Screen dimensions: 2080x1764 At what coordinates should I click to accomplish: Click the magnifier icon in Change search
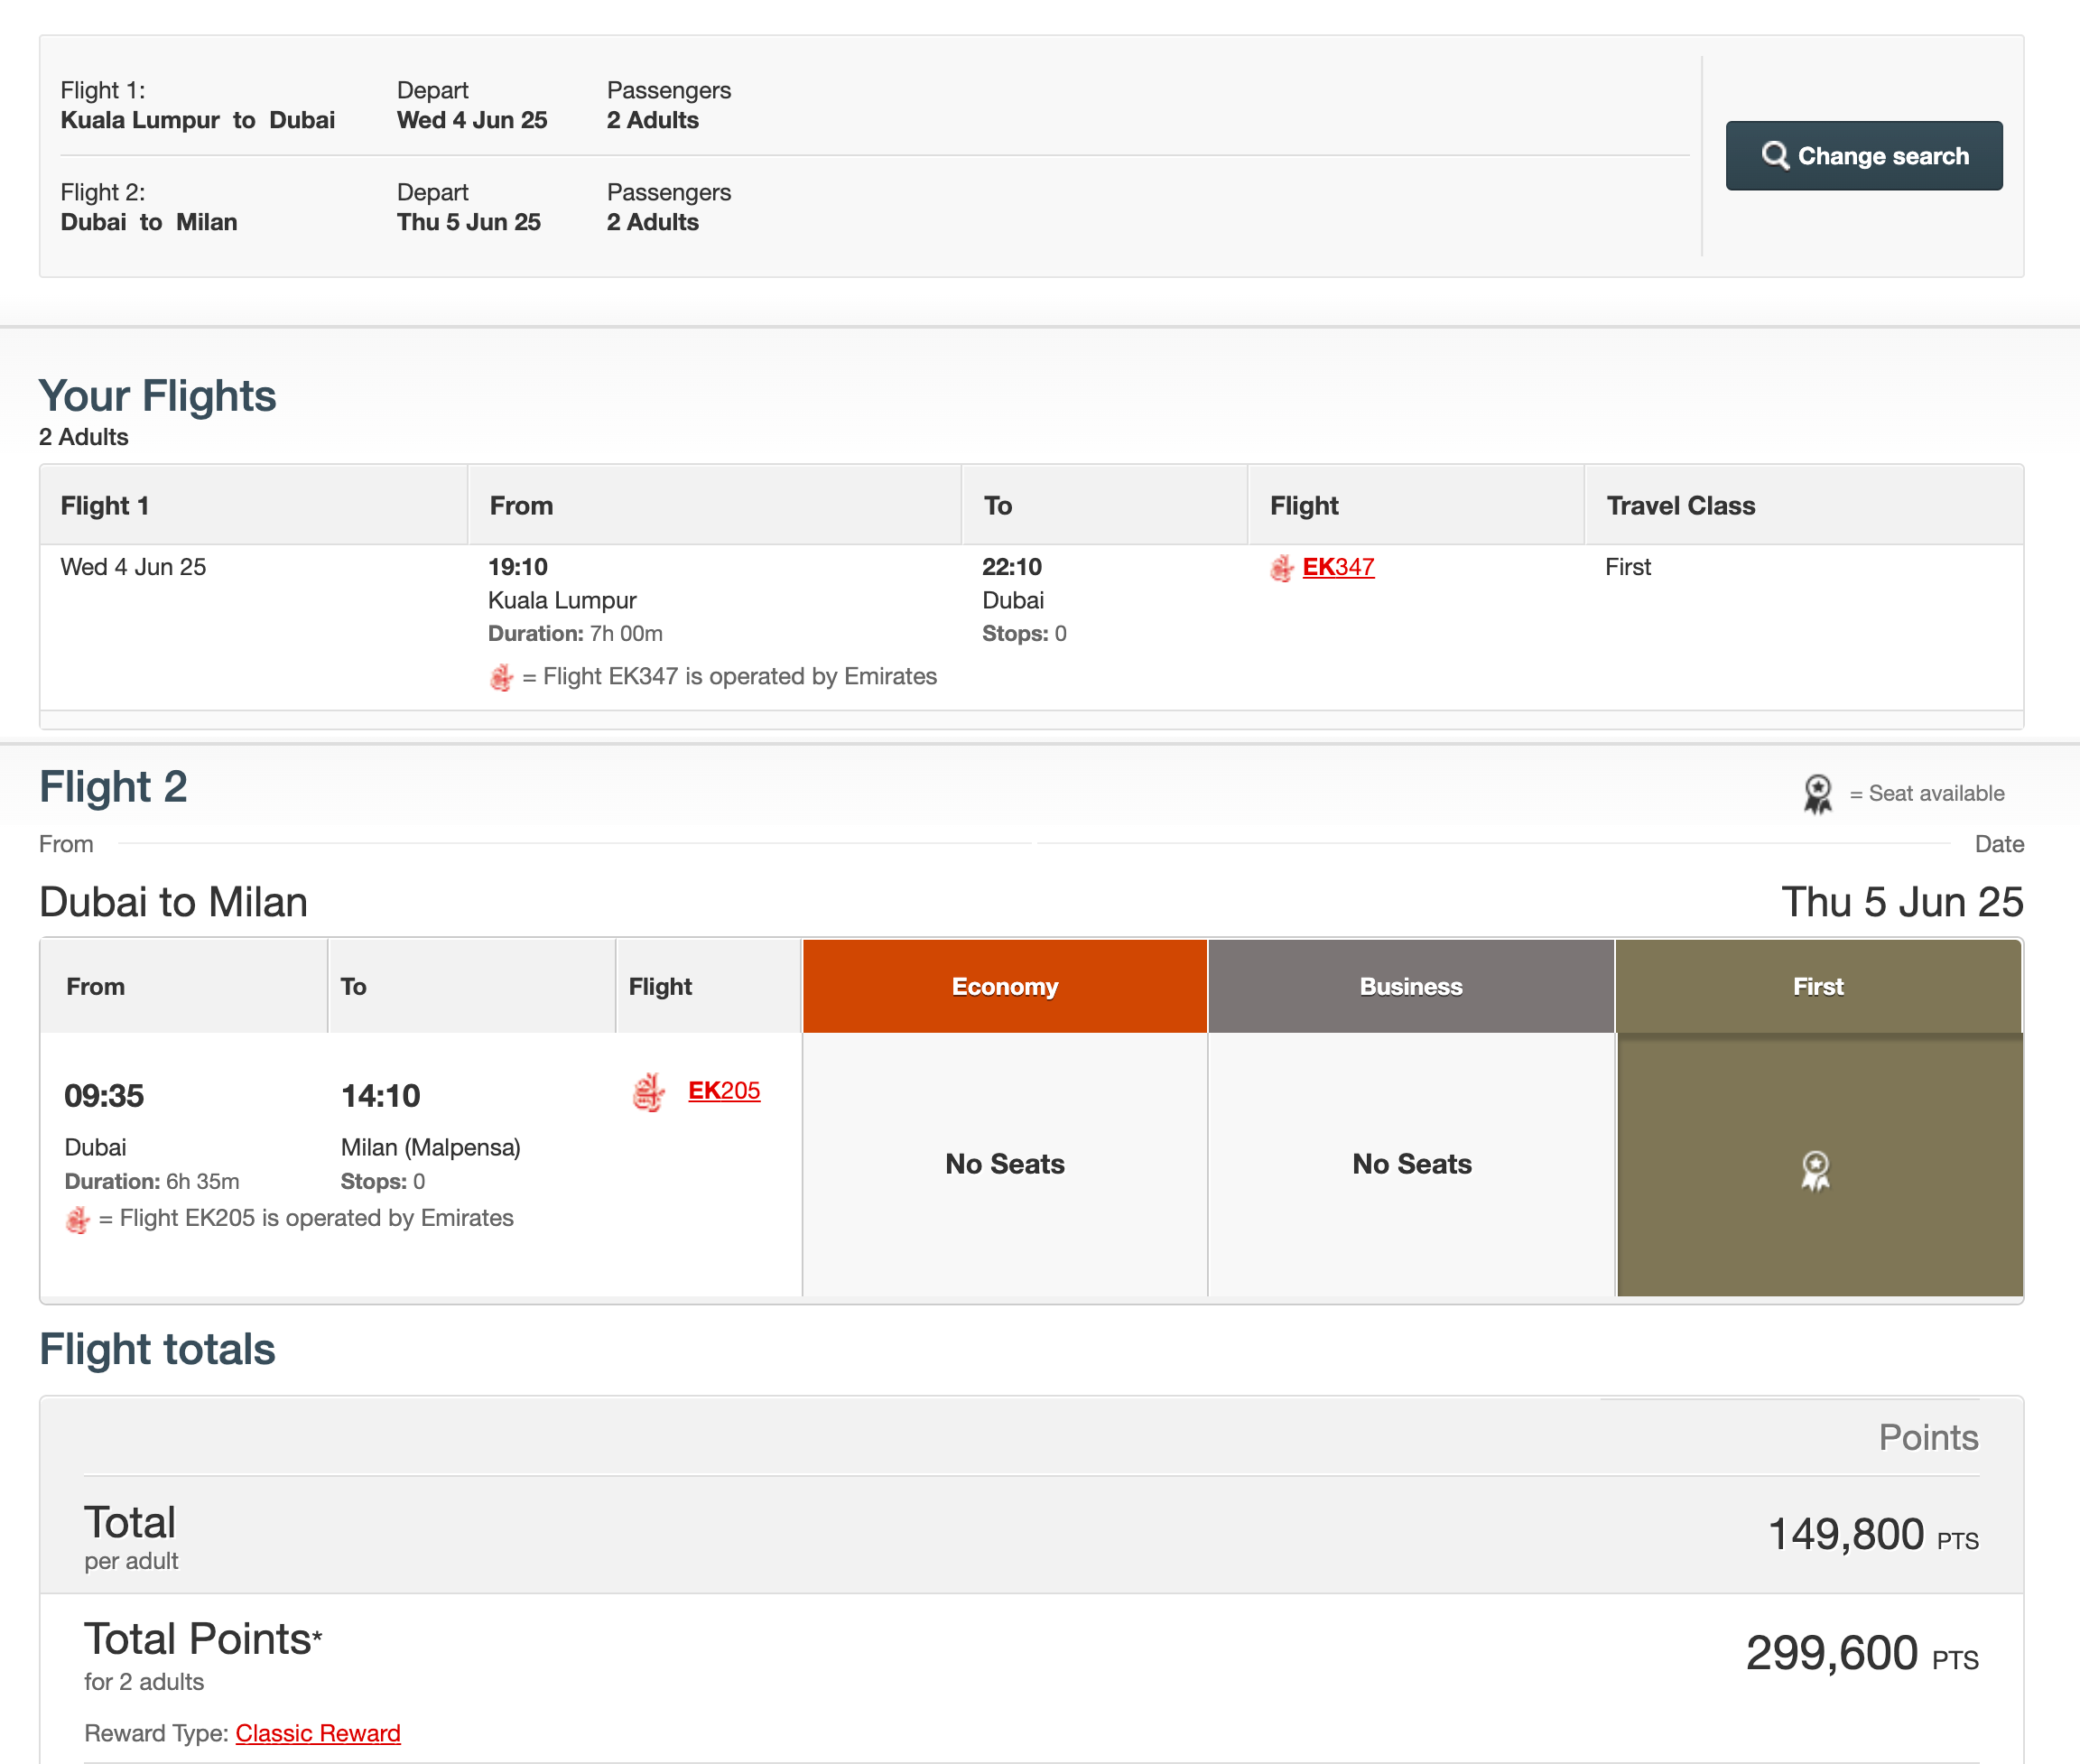click(1775, 155)
